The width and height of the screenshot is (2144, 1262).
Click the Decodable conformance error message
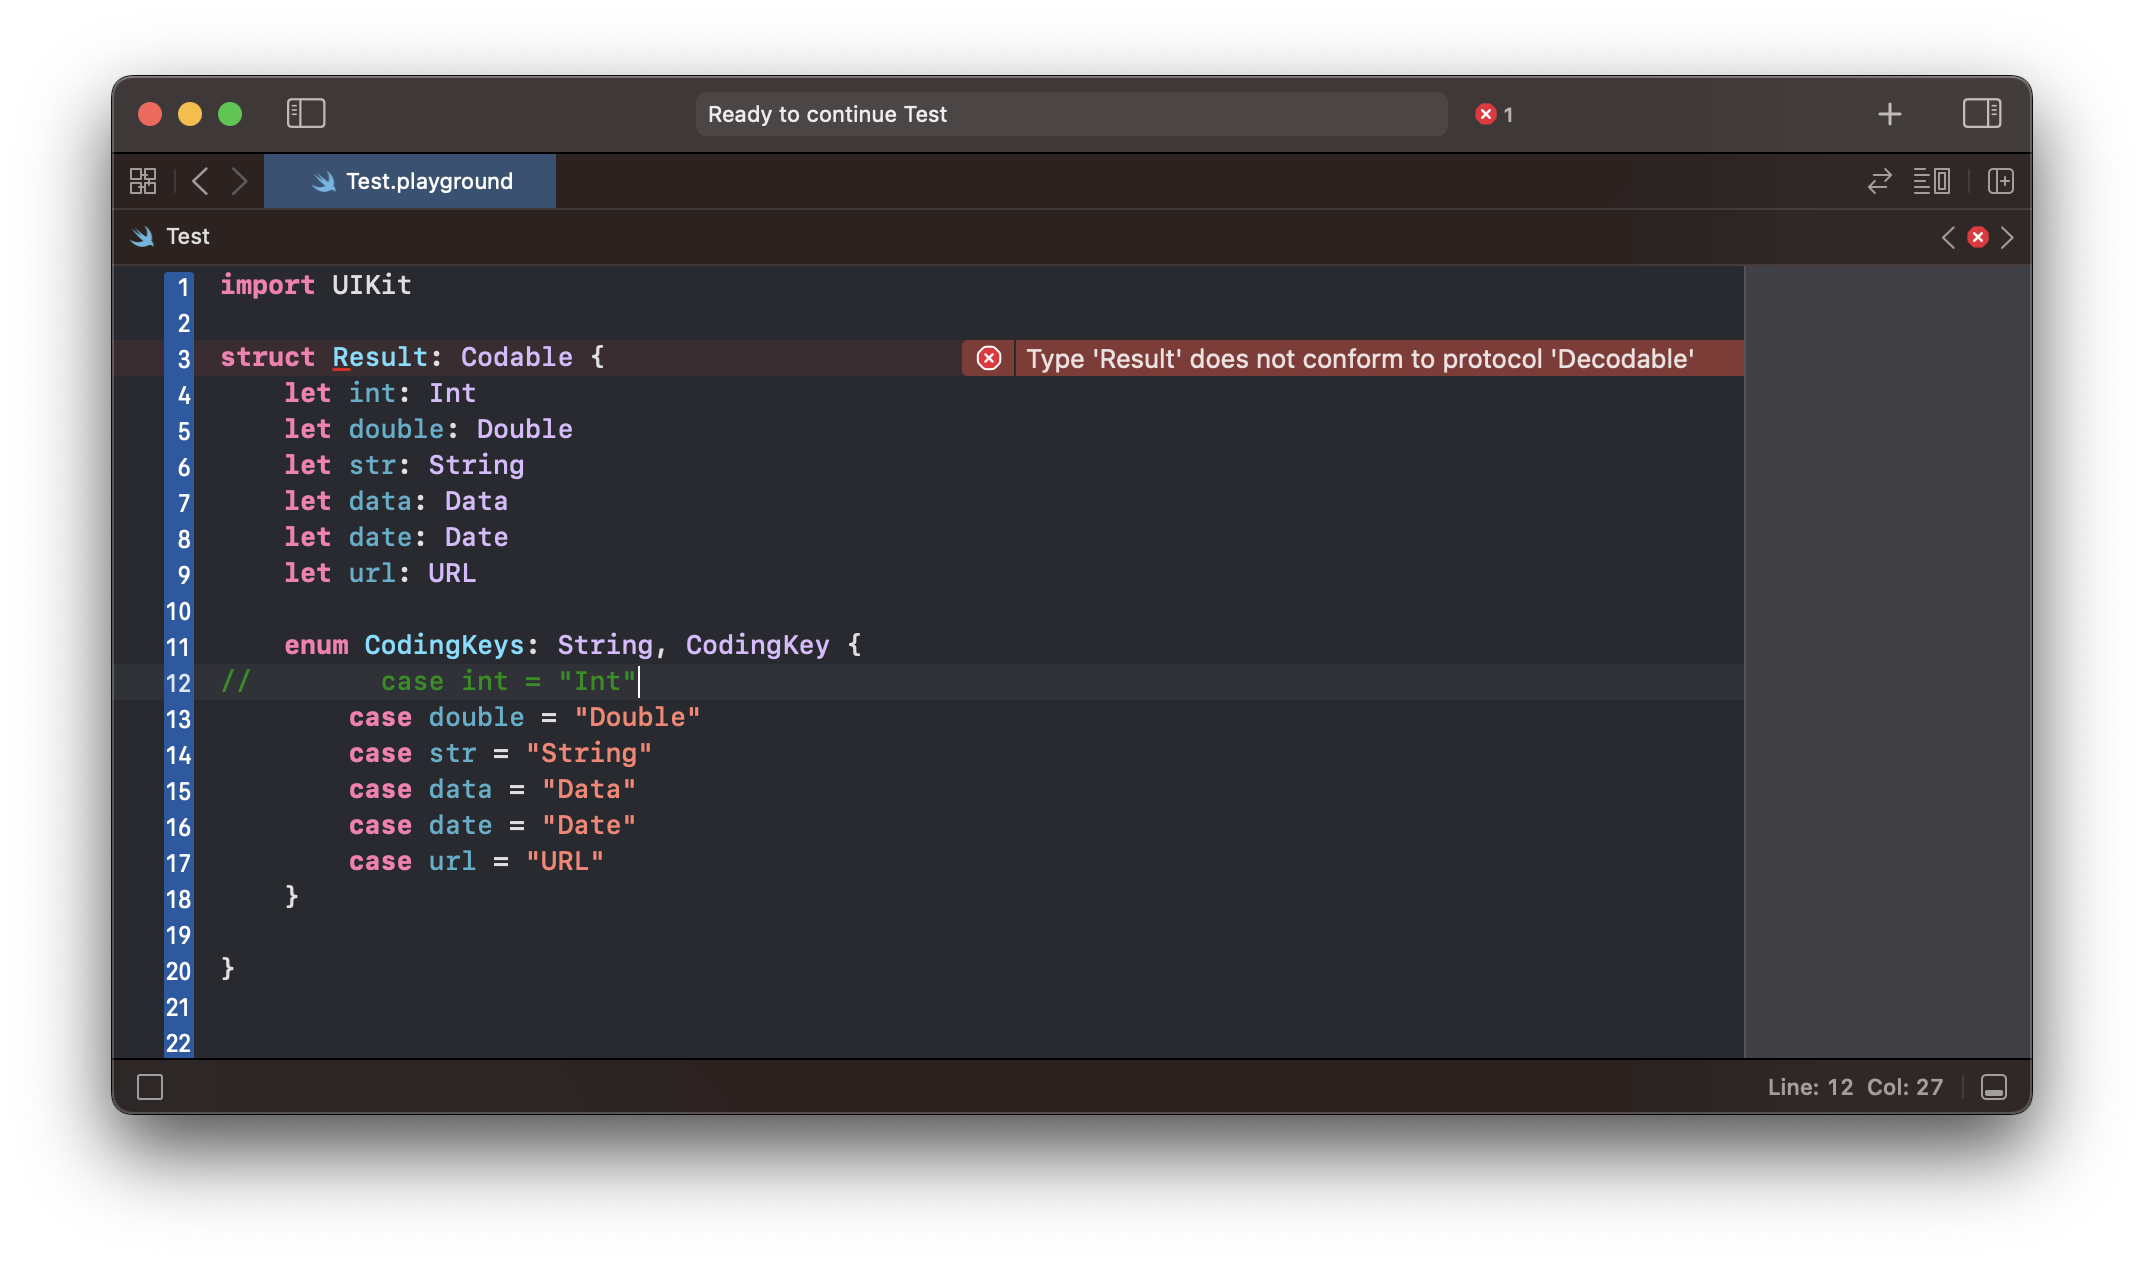coord(1359,358)
